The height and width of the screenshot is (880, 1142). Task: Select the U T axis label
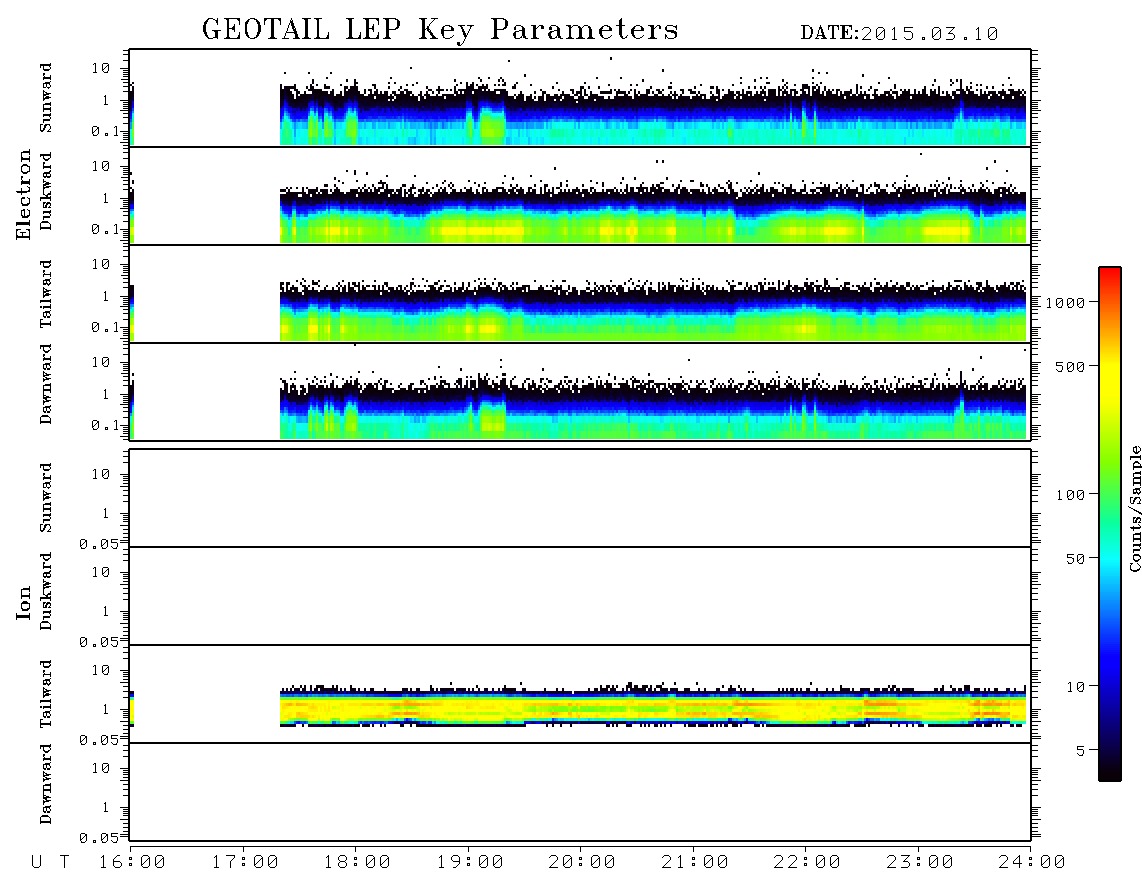[x=50, y=862]
